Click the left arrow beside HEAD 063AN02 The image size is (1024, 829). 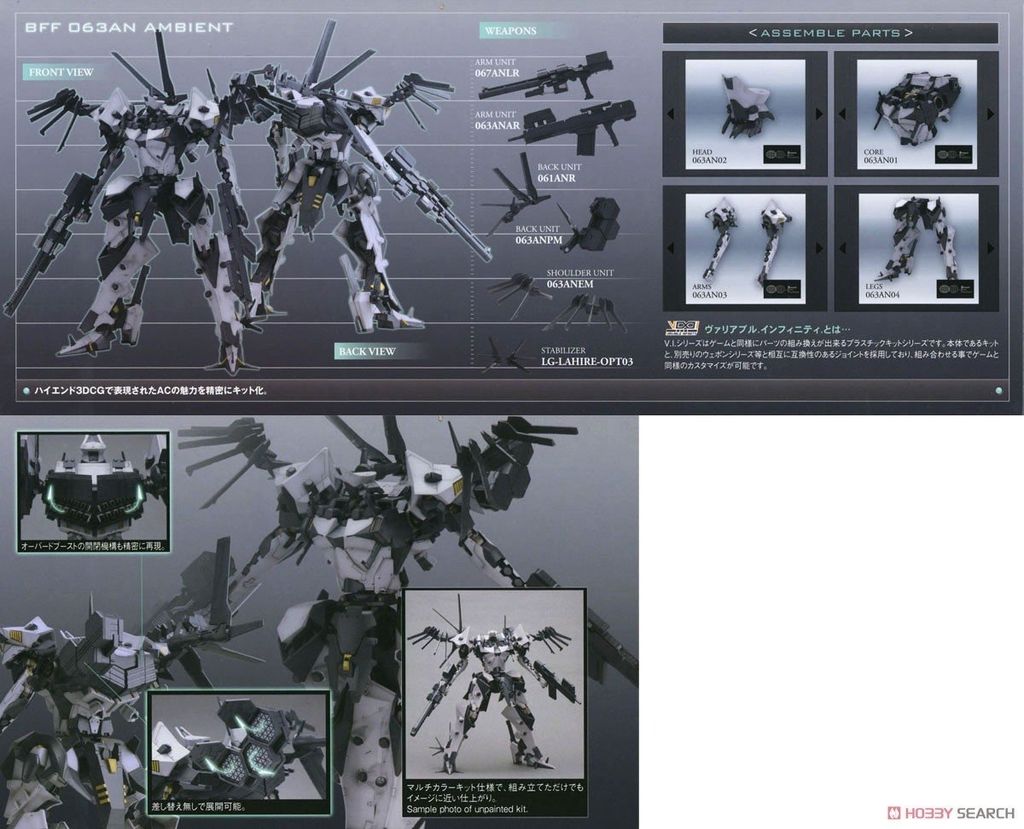click(x=670, y=114)
